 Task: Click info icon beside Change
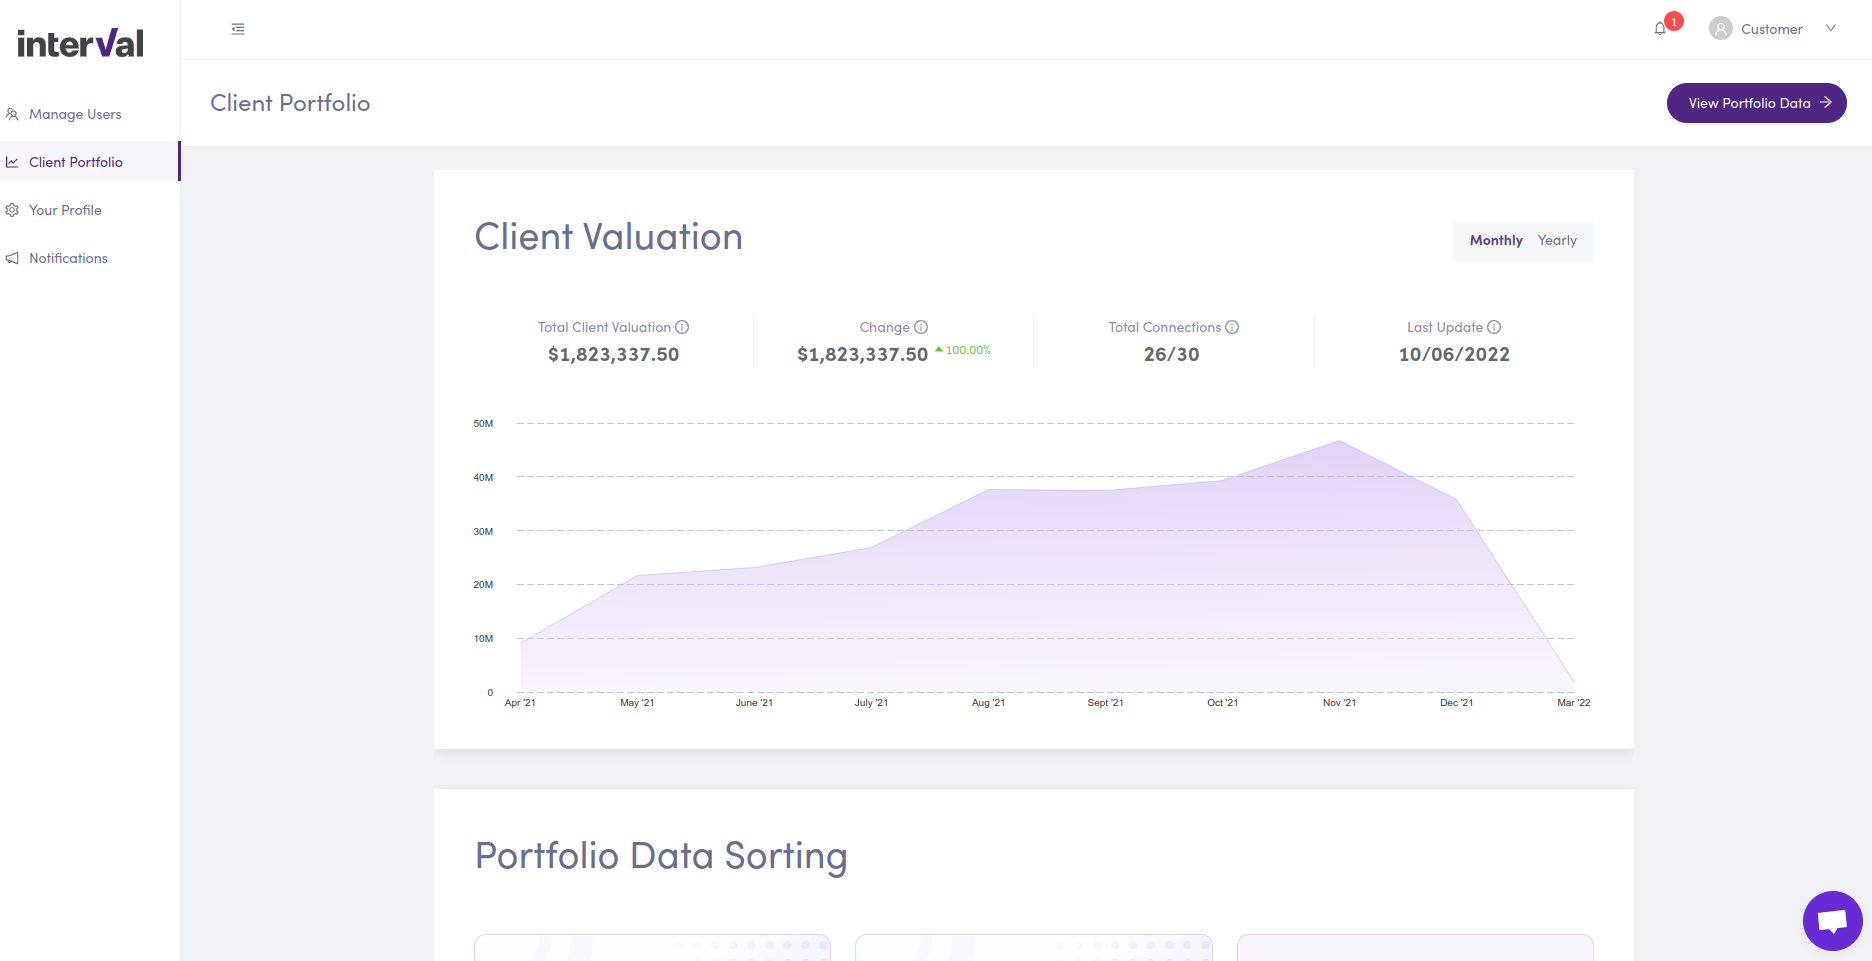tap(921, 327)
